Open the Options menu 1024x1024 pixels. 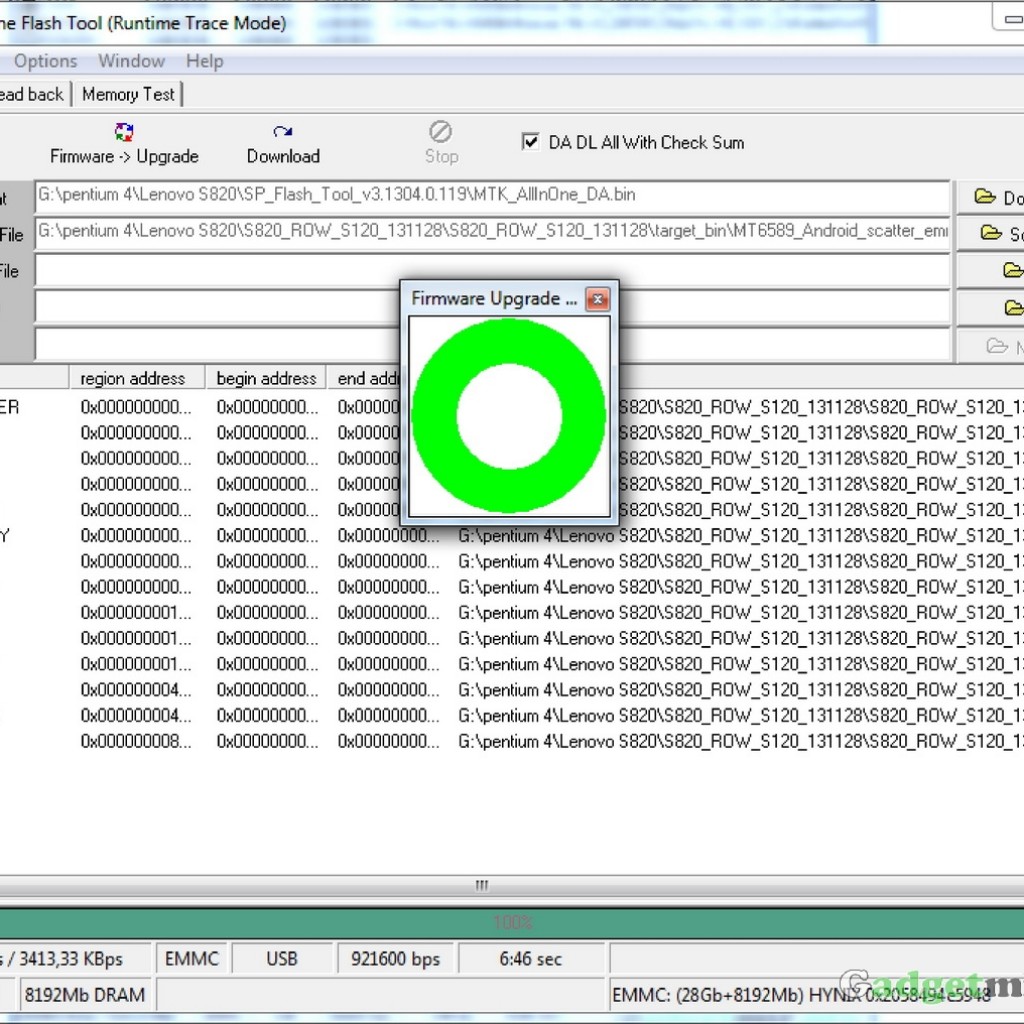coord(45,61)
